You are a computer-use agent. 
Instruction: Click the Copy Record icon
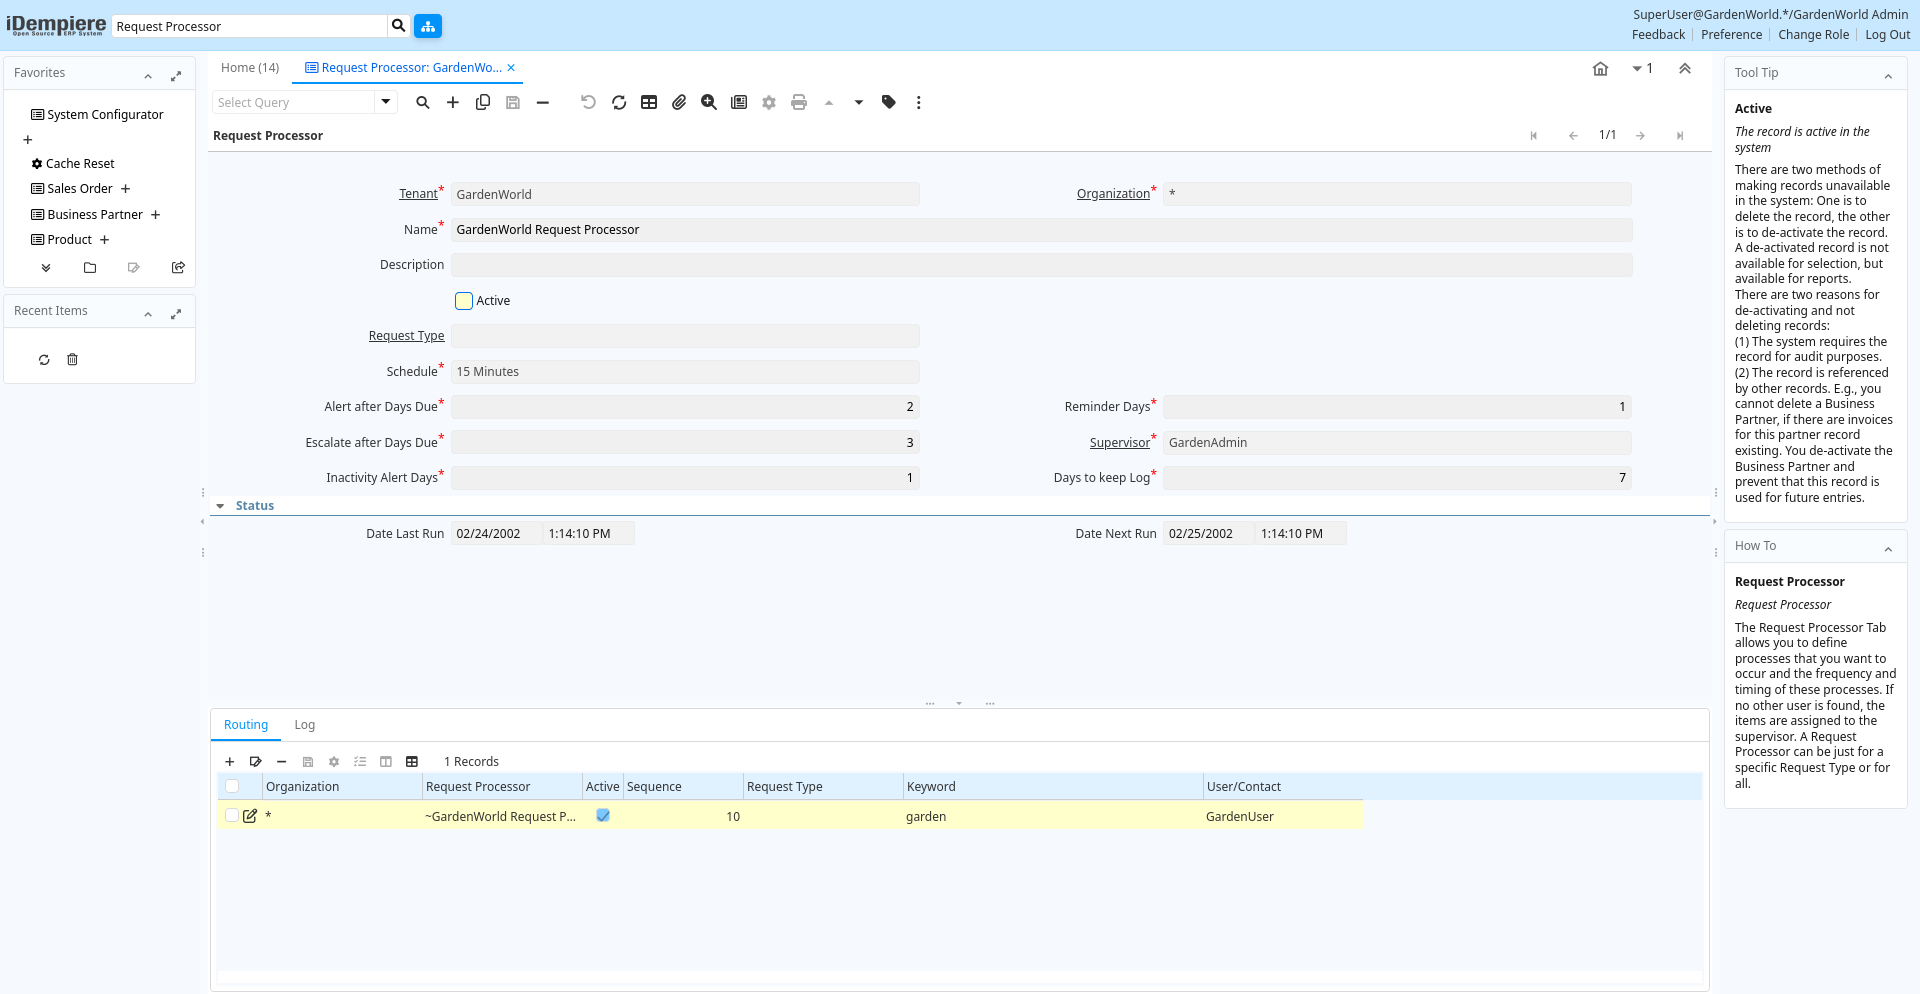pos(483,102)
